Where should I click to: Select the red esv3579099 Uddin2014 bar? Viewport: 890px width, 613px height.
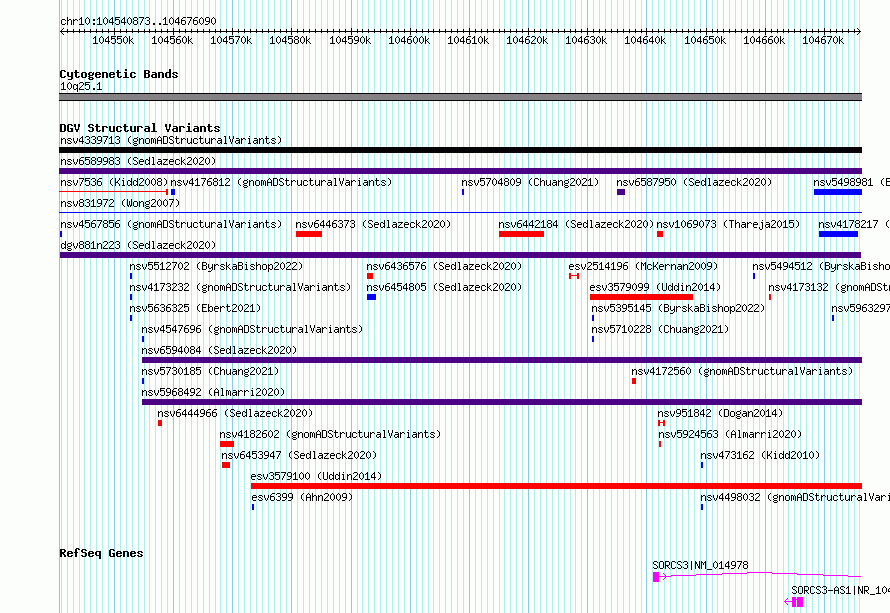point(641,297)
